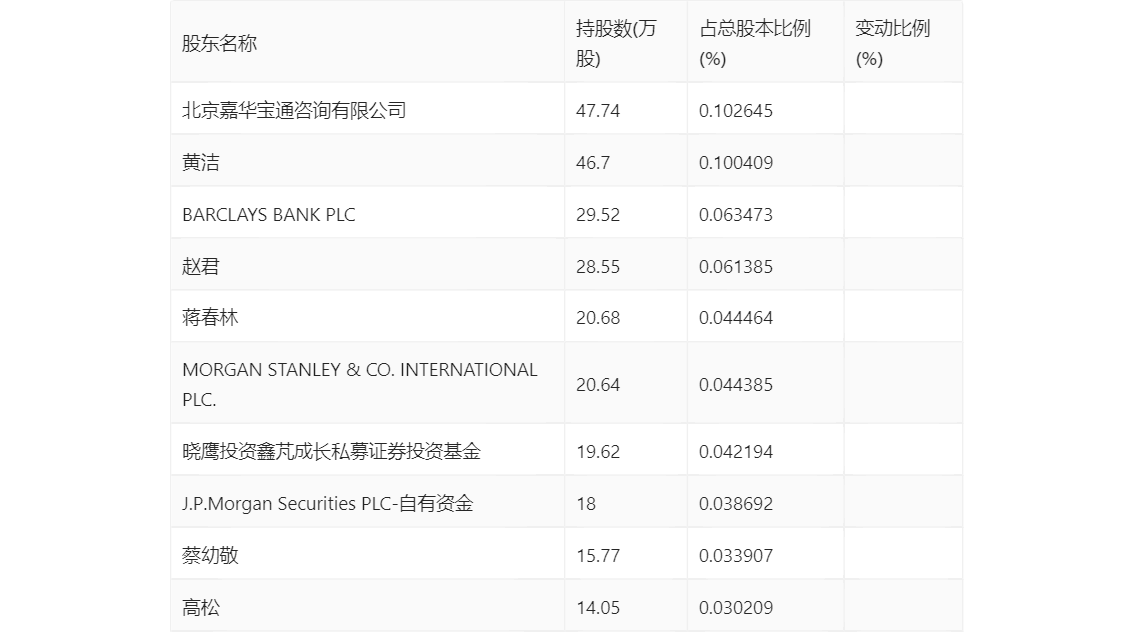Click the 持股数(万股) column header
The image size is (1134, 632).
coord(616,44)
